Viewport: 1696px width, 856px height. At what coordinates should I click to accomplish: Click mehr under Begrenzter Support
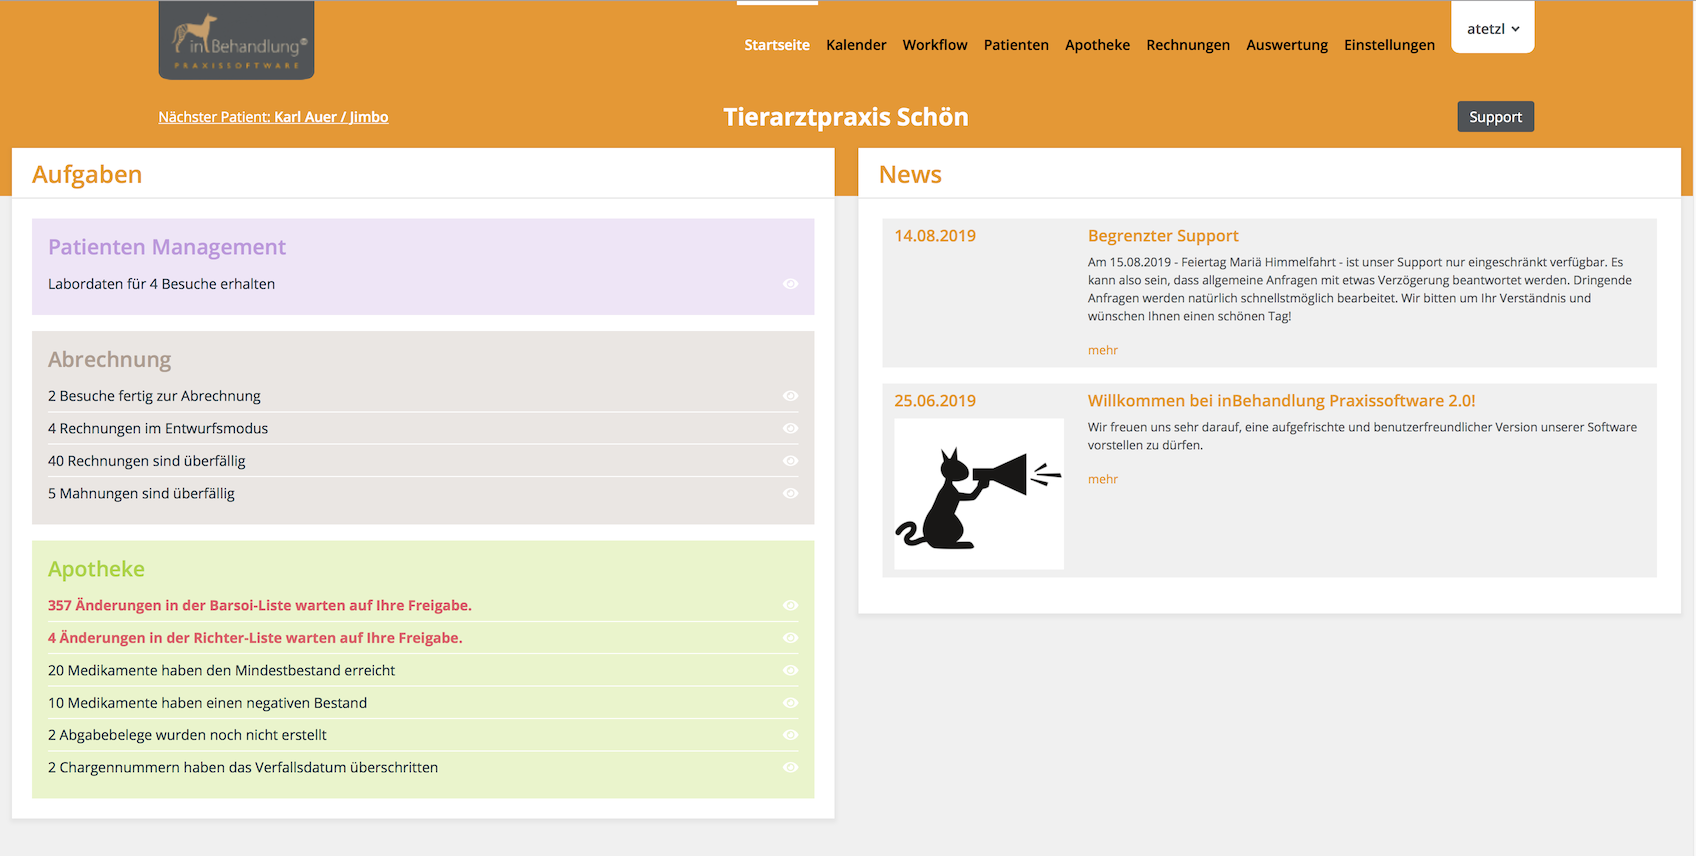point(1103,350)
